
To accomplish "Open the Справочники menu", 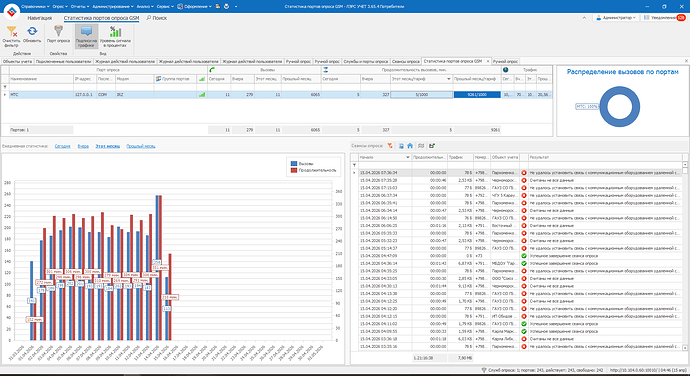I will click(x=35, y=7).
